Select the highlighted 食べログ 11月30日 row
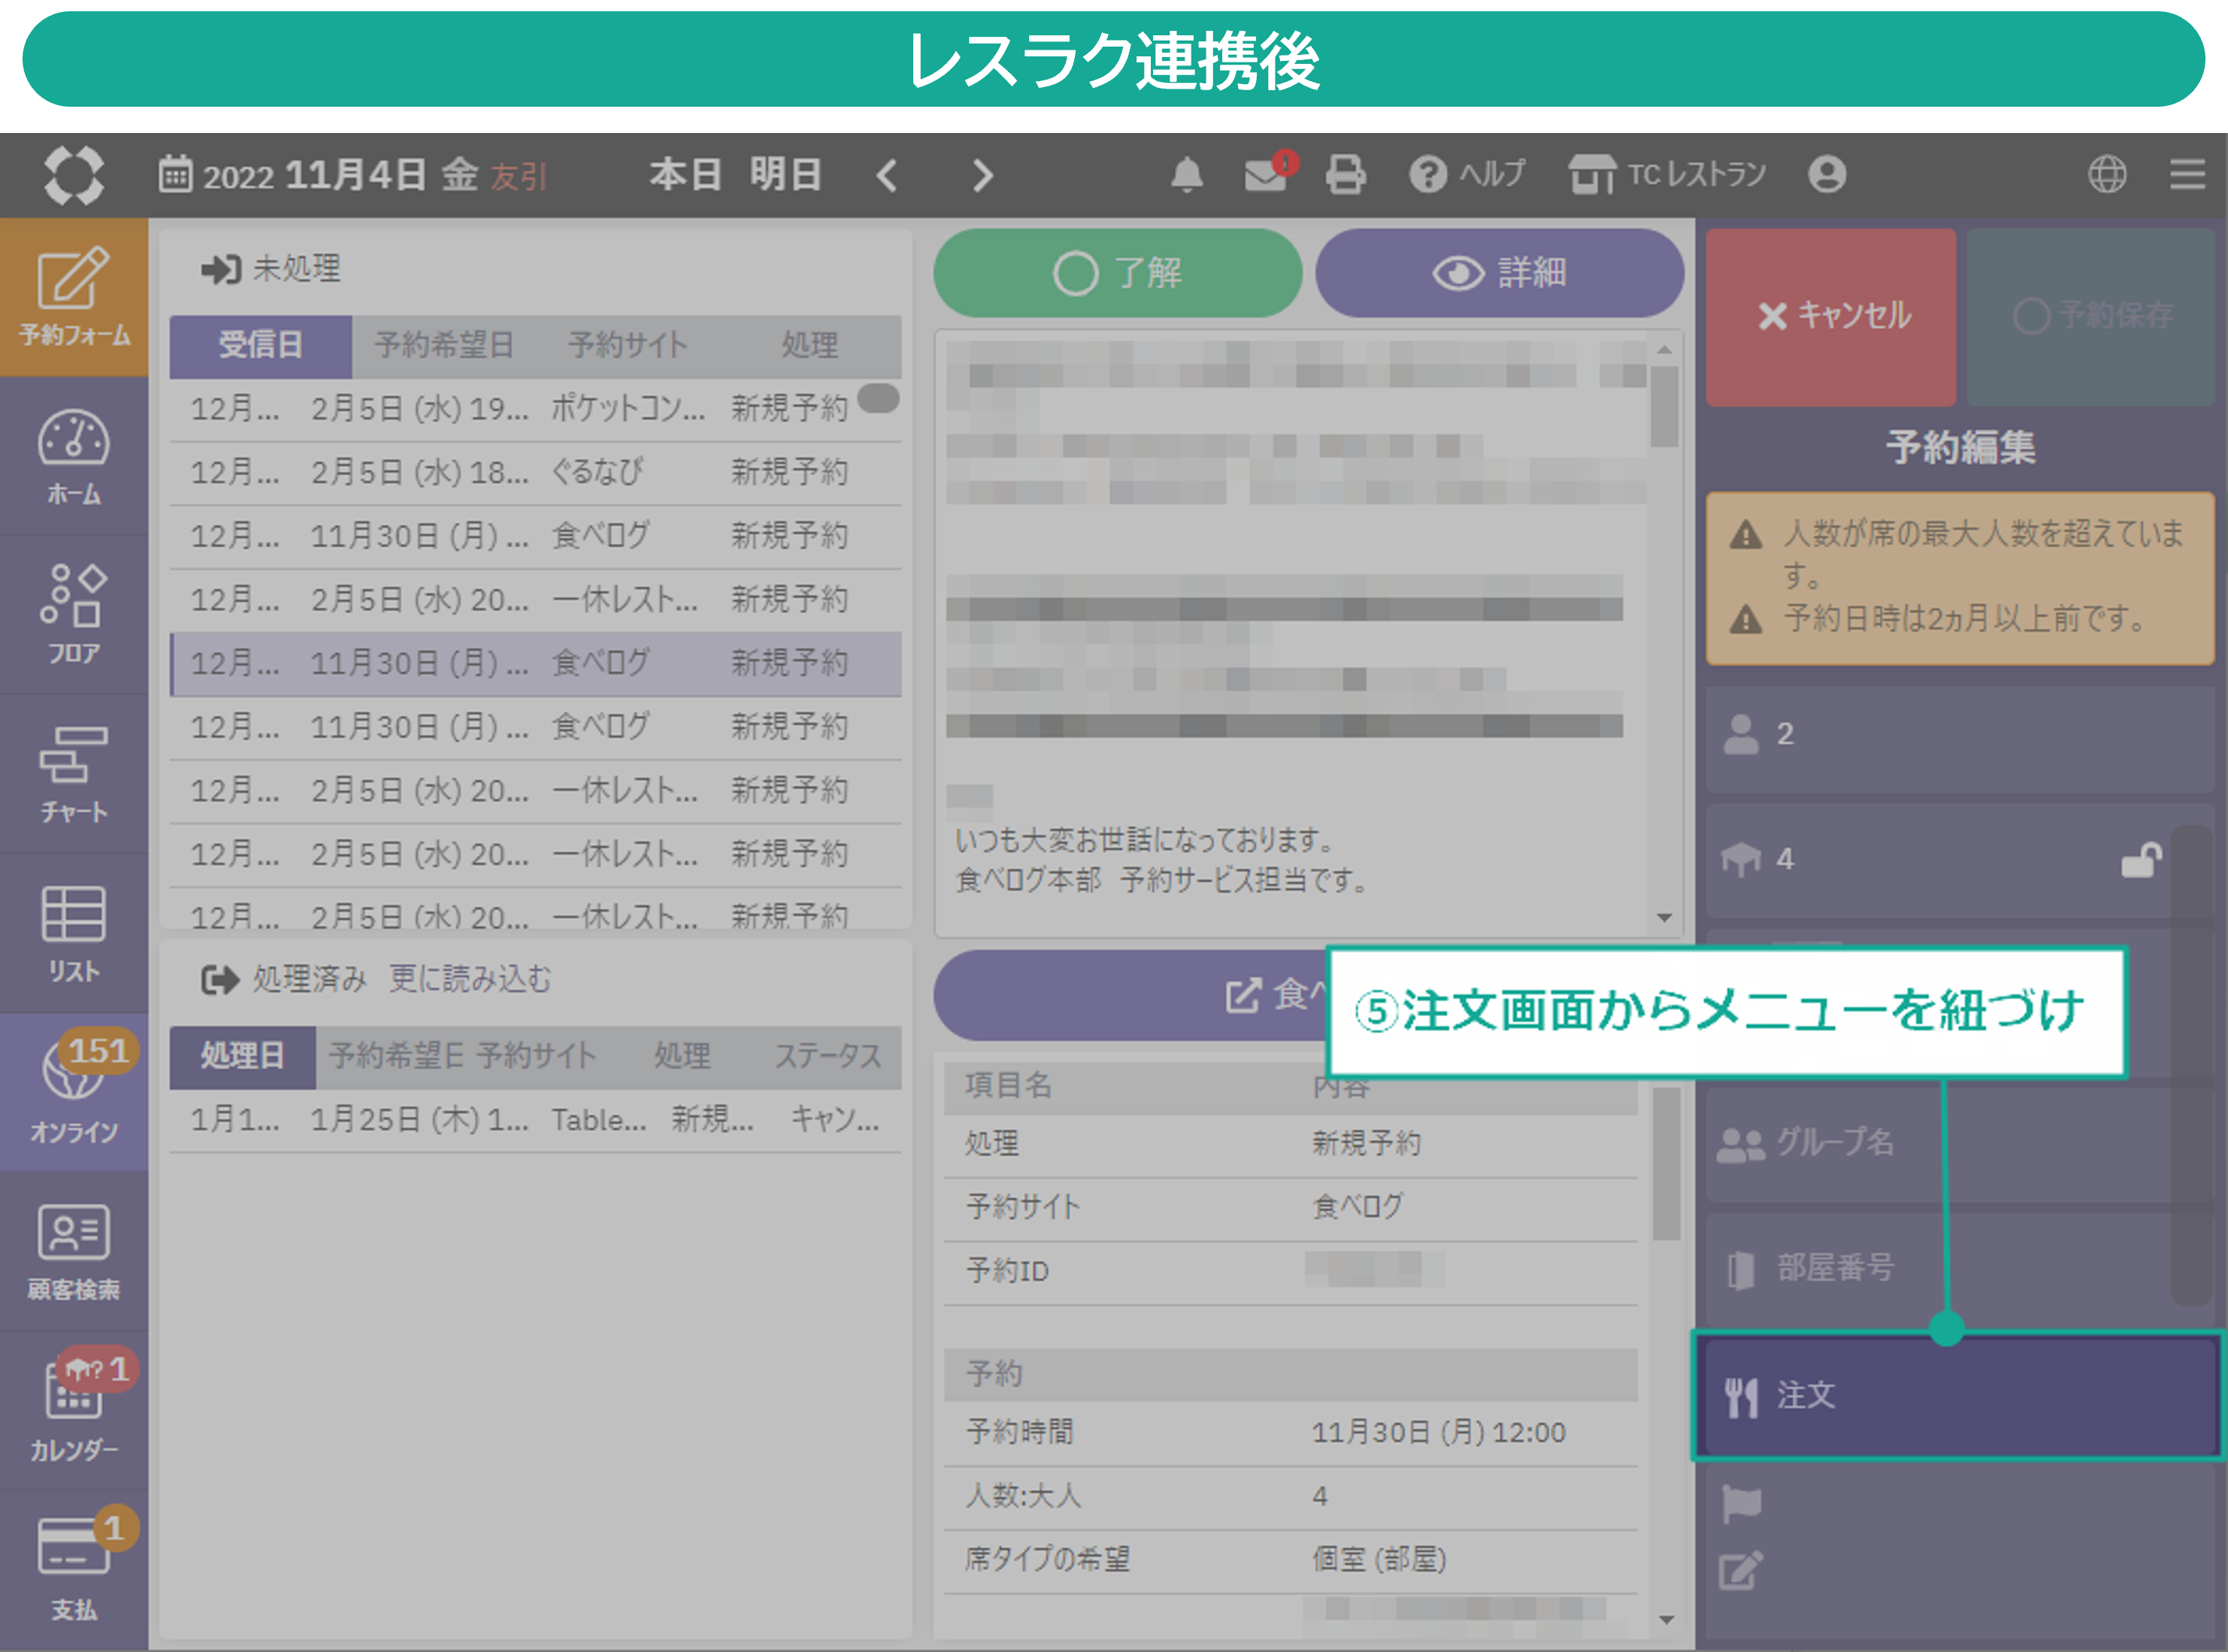The width and height of the screenshot is (2228, 1652). coord(536,664)
